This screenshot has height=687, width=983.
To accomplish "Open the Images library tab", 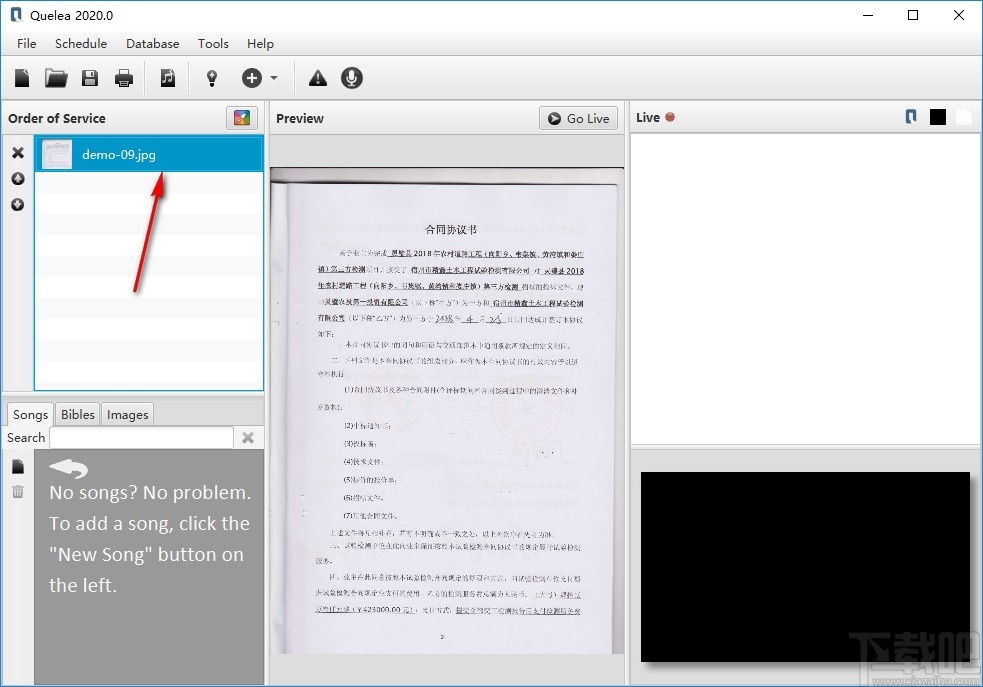I will coord(127,414).
